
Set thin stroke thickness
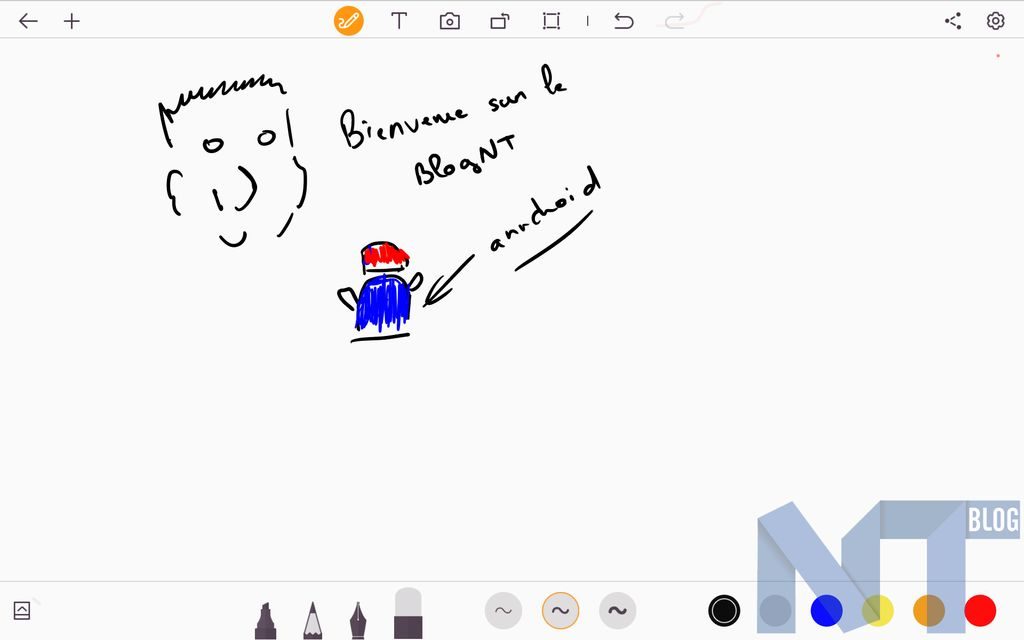click(x=504, y=611)
